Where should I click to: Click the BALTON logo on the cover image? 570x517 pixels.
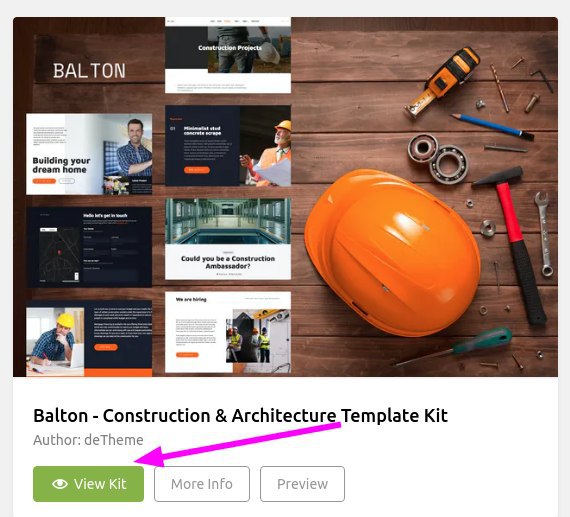pyautogui.click(x=89, y=71)
